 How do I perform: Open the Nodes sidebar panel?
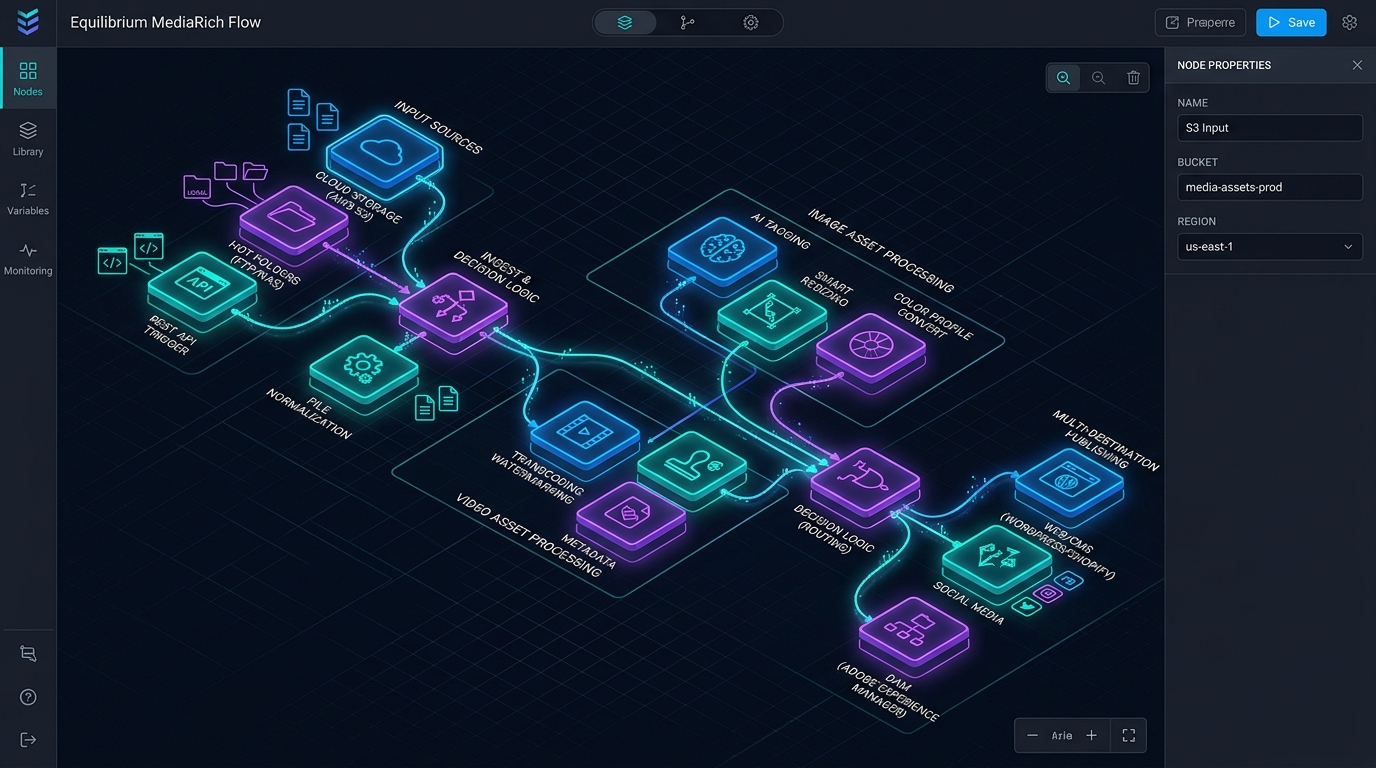(28, 79)
